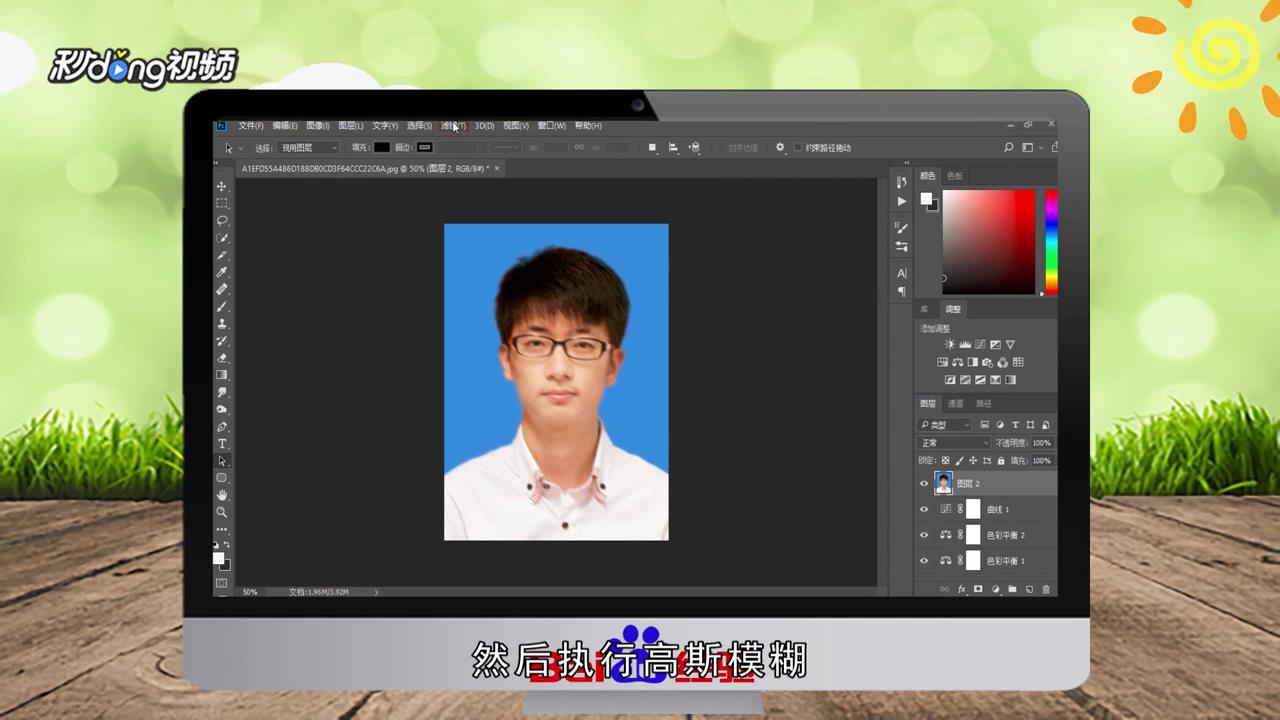Add a layer mask
This screenshot has width=1280, height=720.
tap(978, 589)
